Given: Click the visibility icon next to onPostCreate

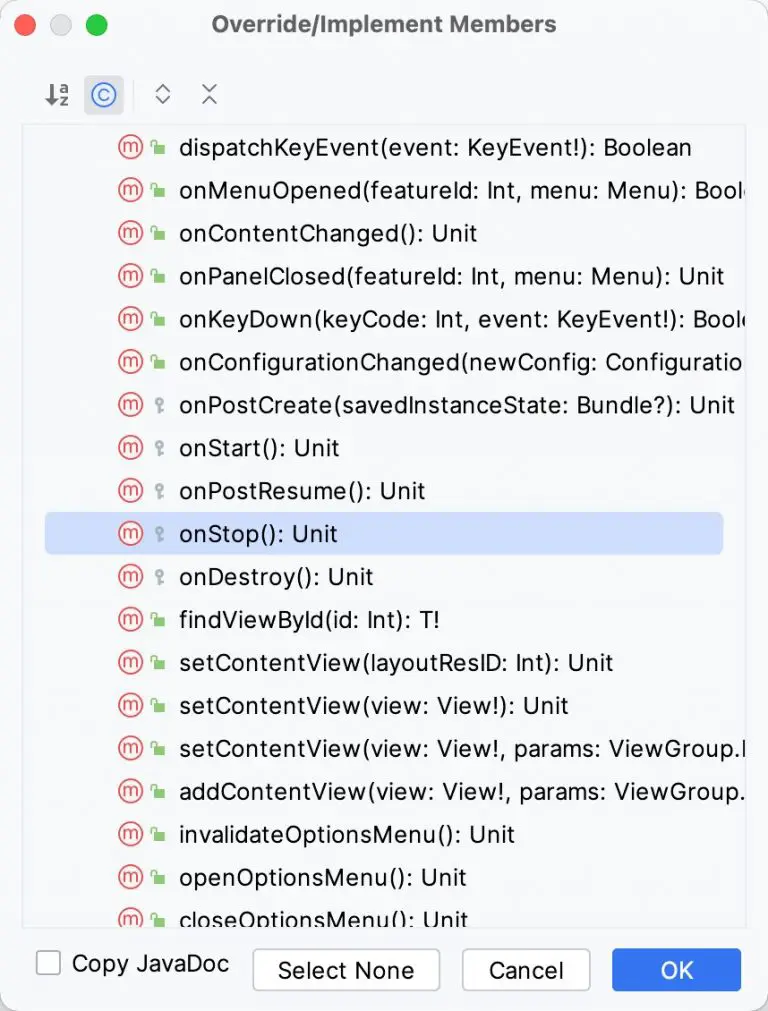Looking at the screenshot, I should point(157,404).
